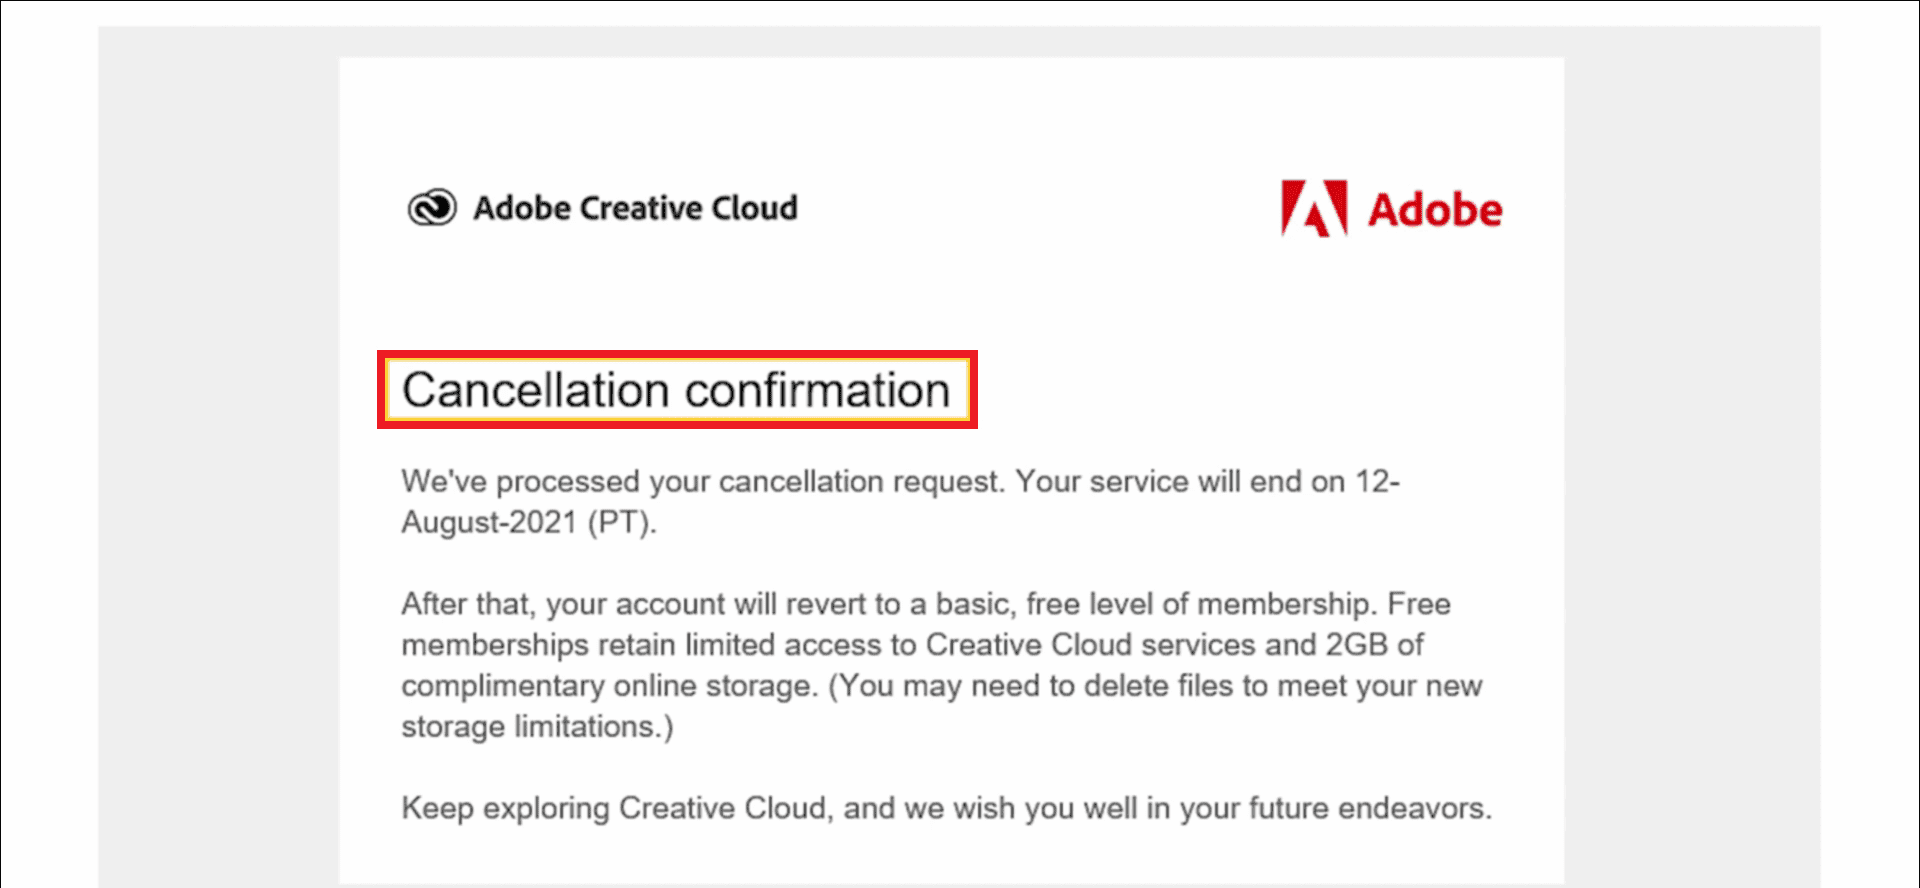Click the "August-2021" date text
The image size is (1920, 888).
[489, 523]
